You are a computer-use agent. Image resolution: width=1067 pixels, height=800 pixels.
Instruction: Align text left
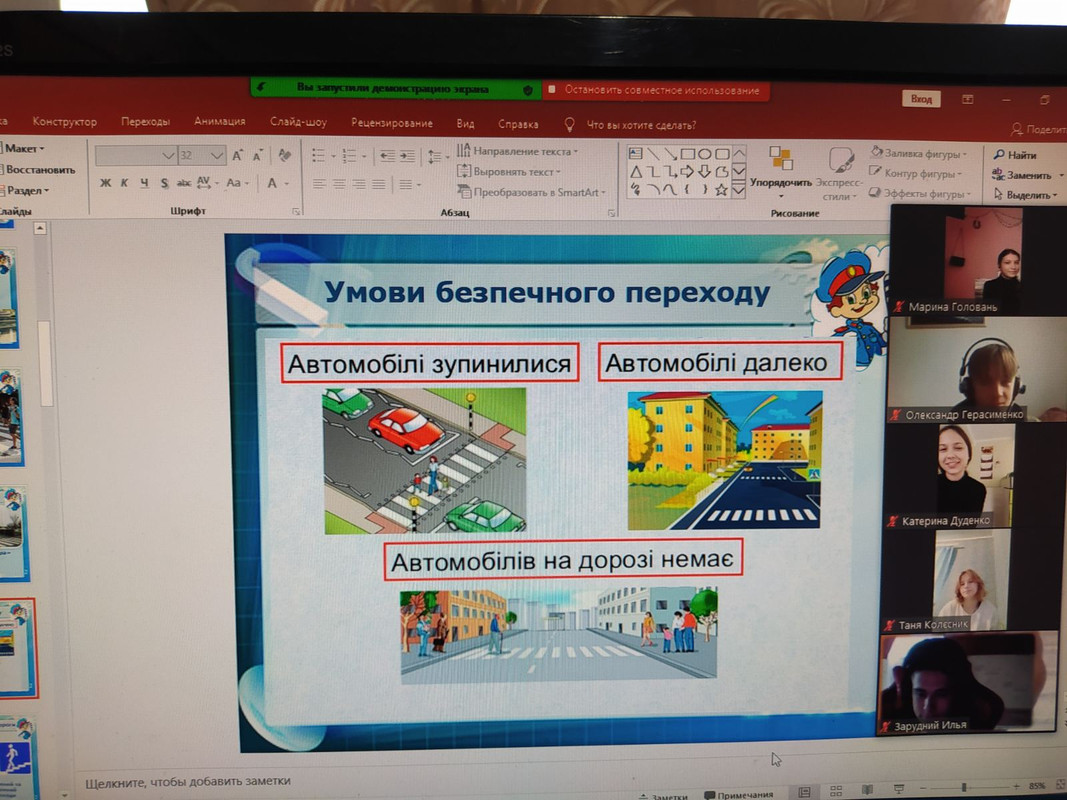pos(319,184)
